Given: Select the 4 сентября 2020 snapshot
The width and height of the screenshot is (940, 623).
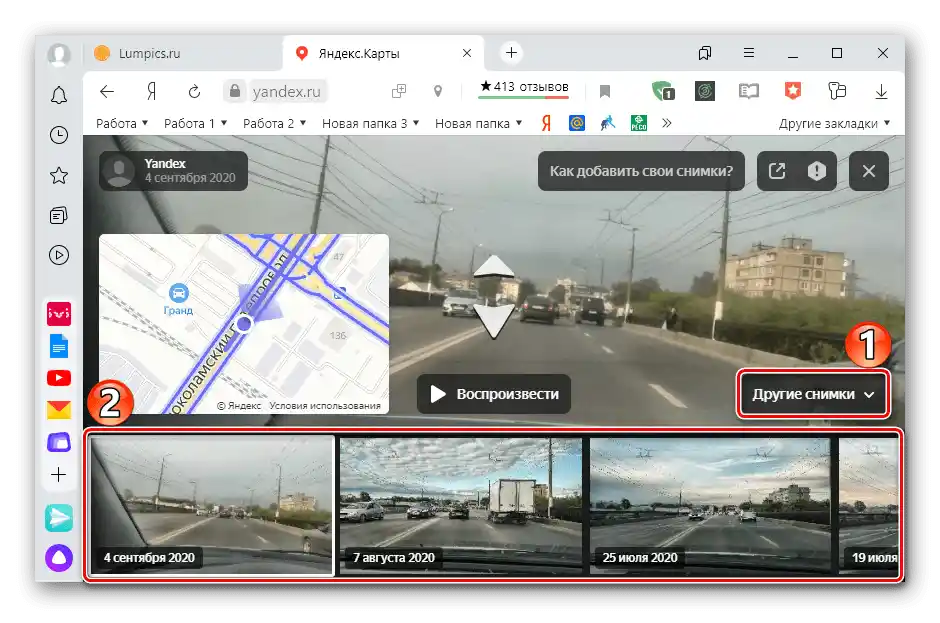Looking at the screenshot, I should coord(212,506).
